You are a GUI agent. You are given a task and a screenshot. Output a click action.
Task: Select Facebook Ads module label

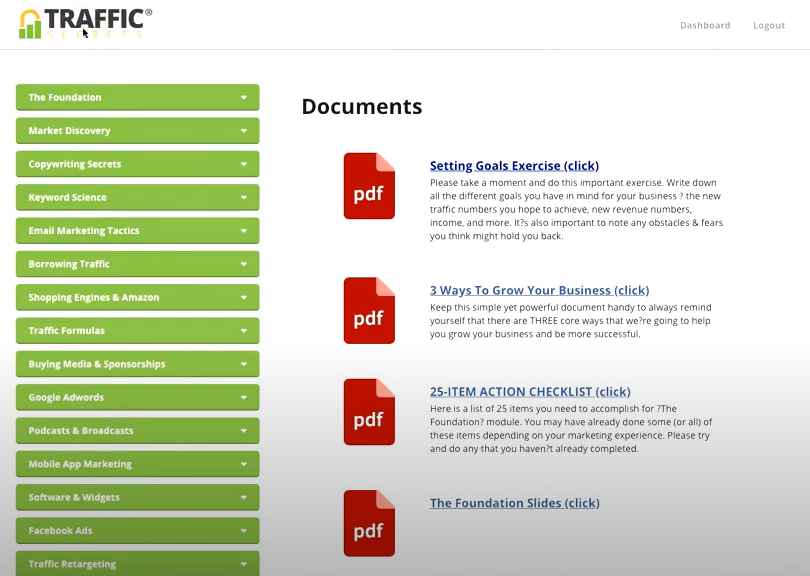coord(60,531)
